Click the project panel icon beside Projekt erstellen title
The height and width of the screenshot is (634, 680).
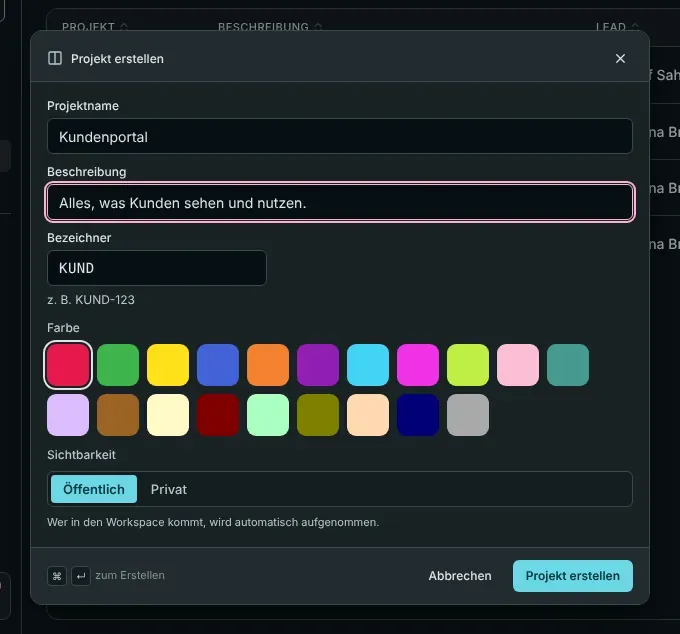point(55,58)
